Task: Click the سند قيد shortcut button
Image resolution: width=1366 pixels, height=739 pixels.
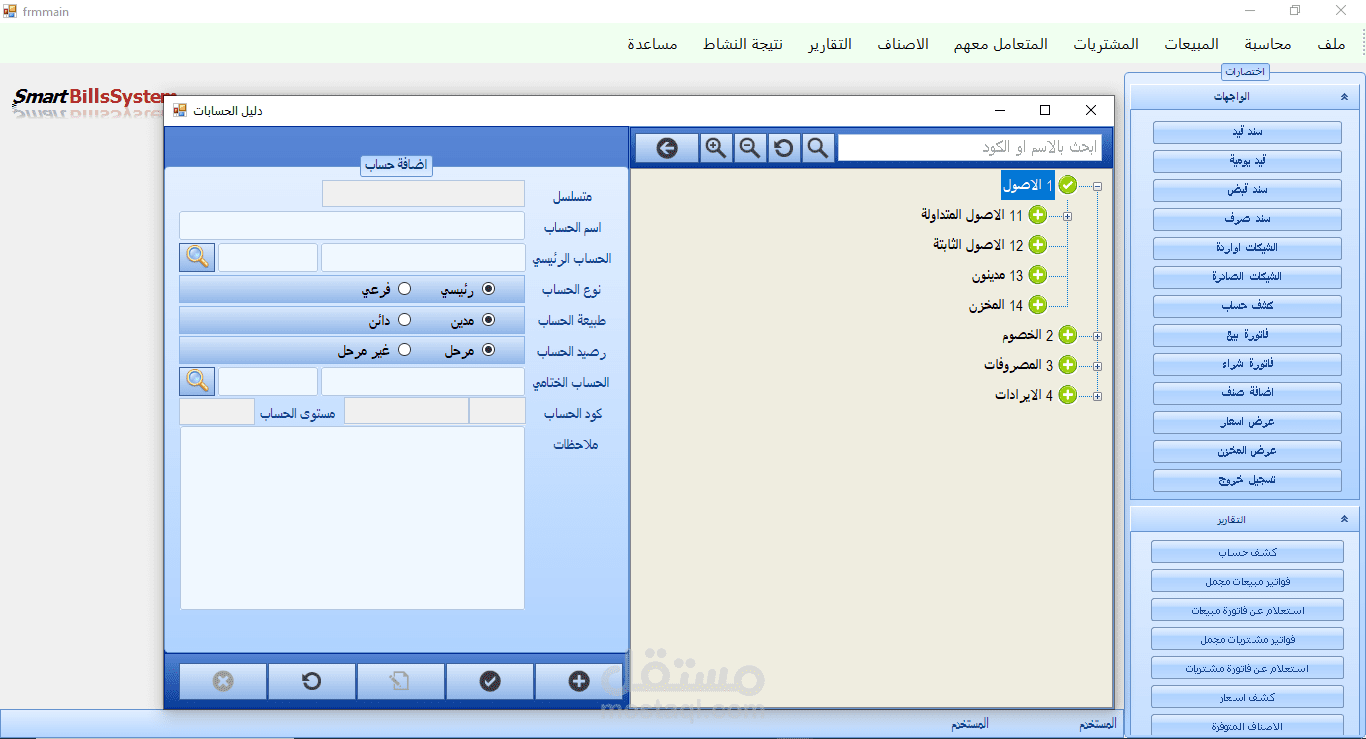Action: click(x=1247, y=132)
